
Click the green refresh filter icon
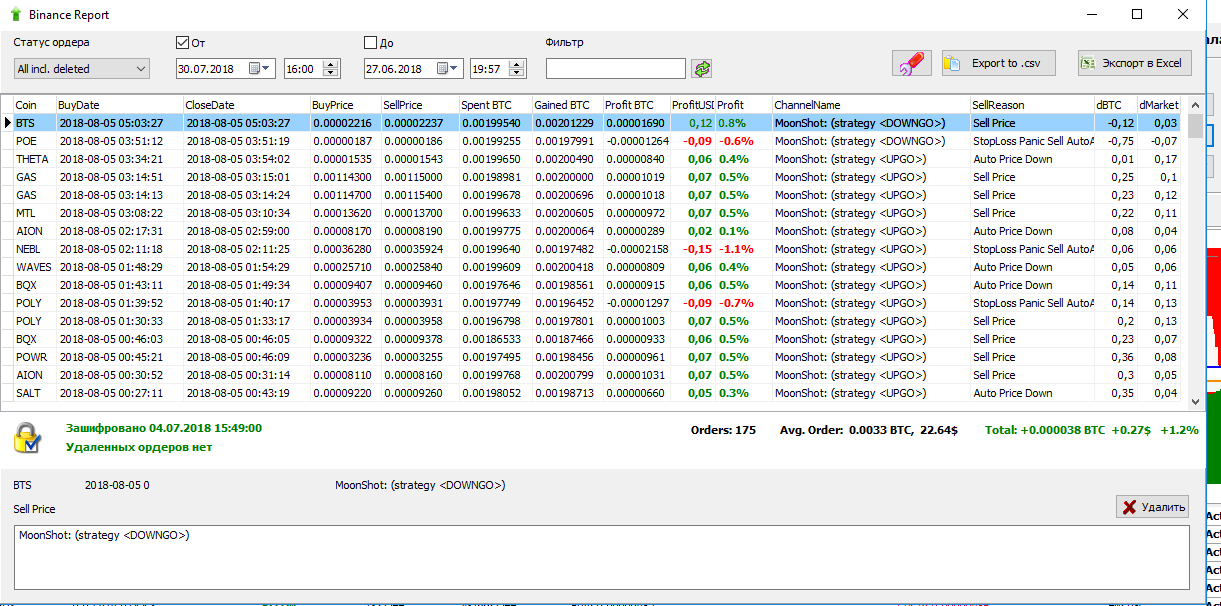point(703,69)
